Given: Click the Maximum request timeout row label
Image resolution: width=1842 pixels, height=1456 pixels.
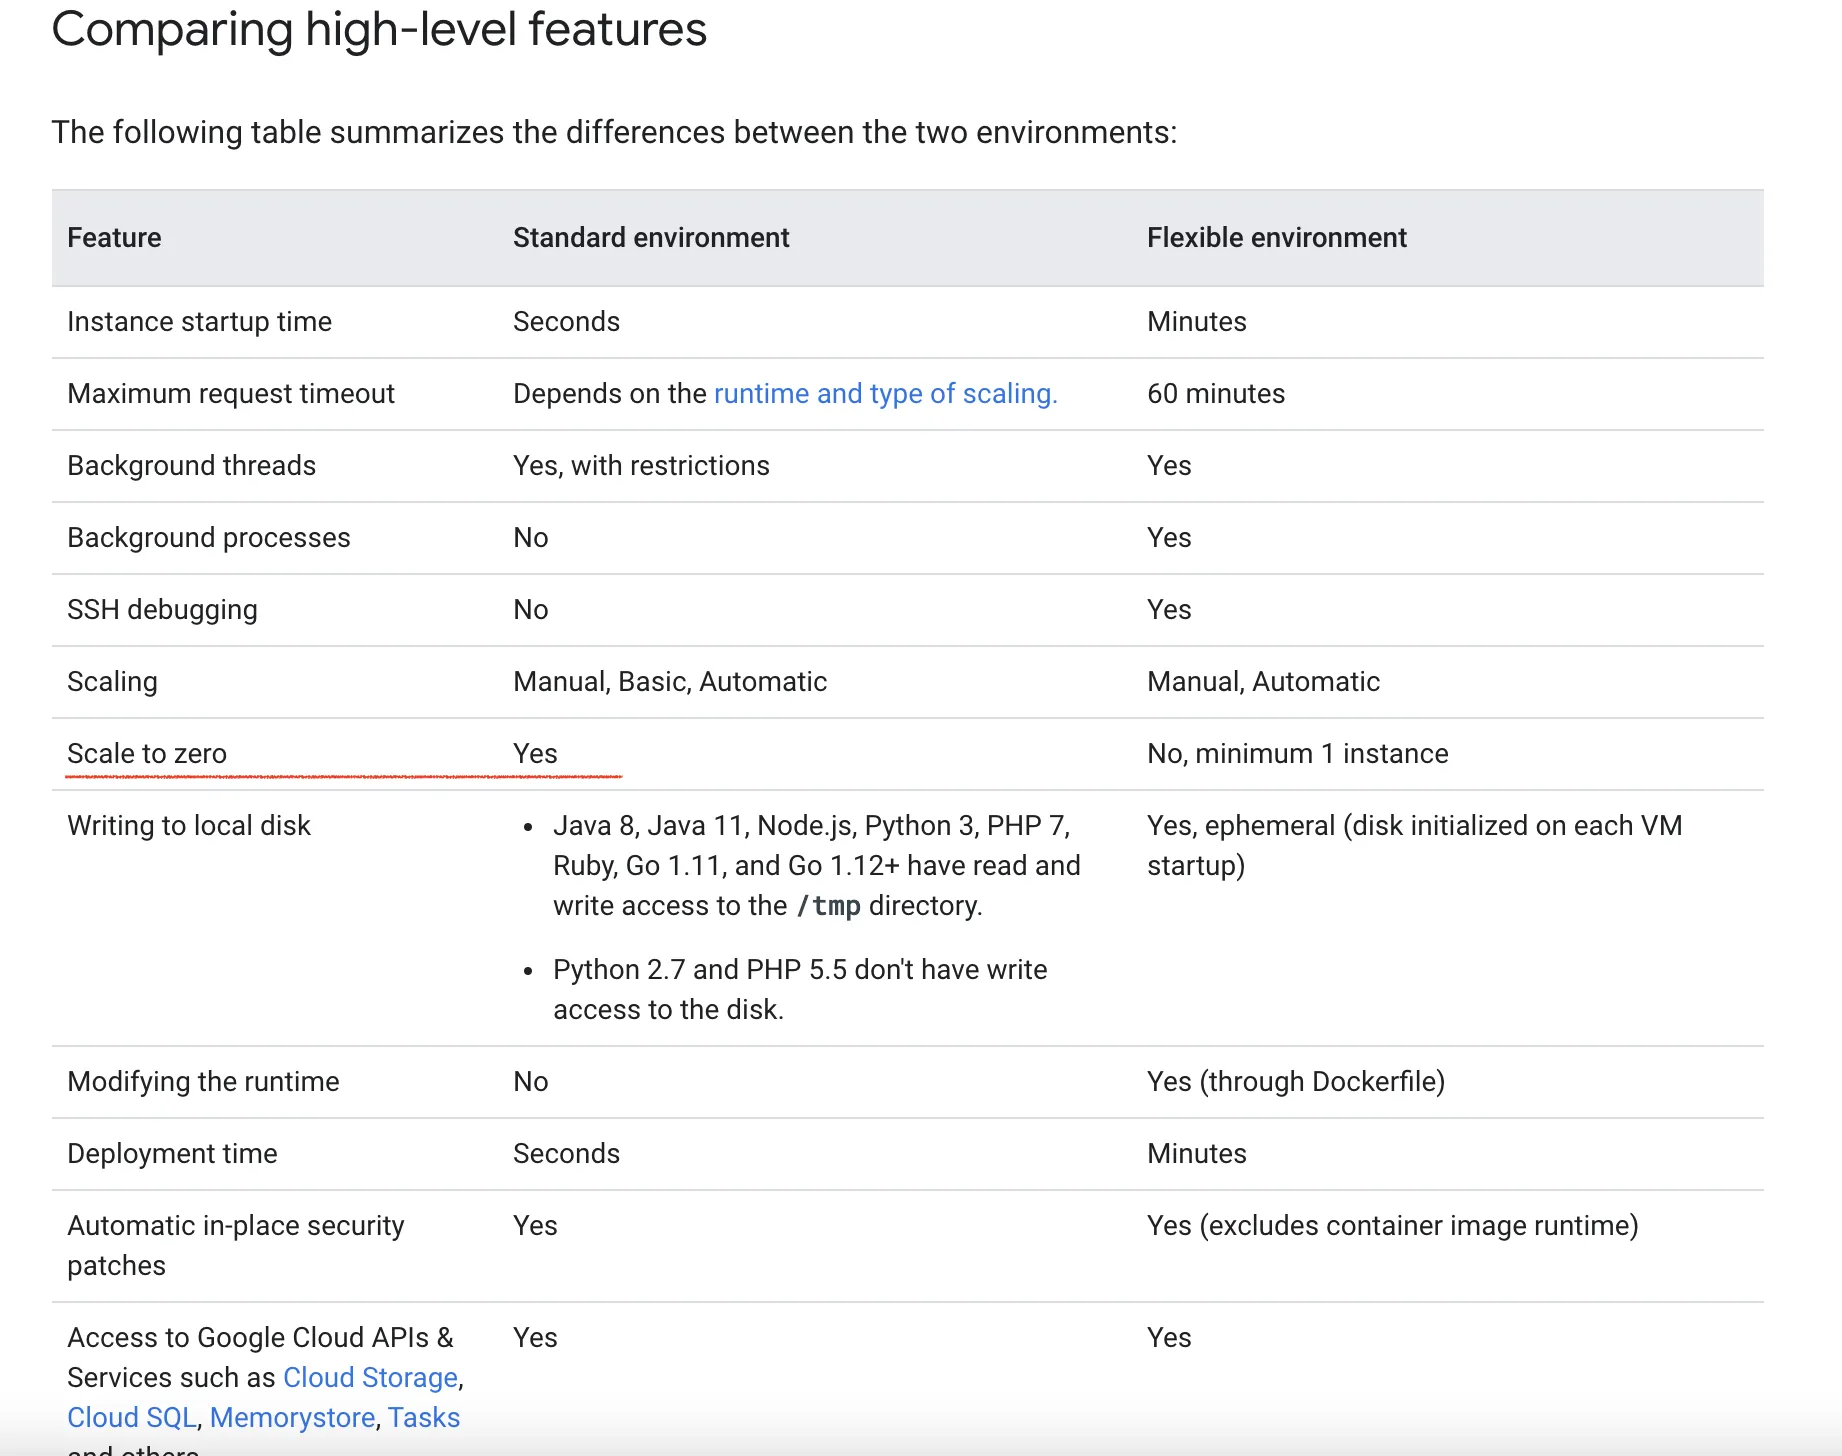Looking at the screenshot, I should (x=231, y=394).
